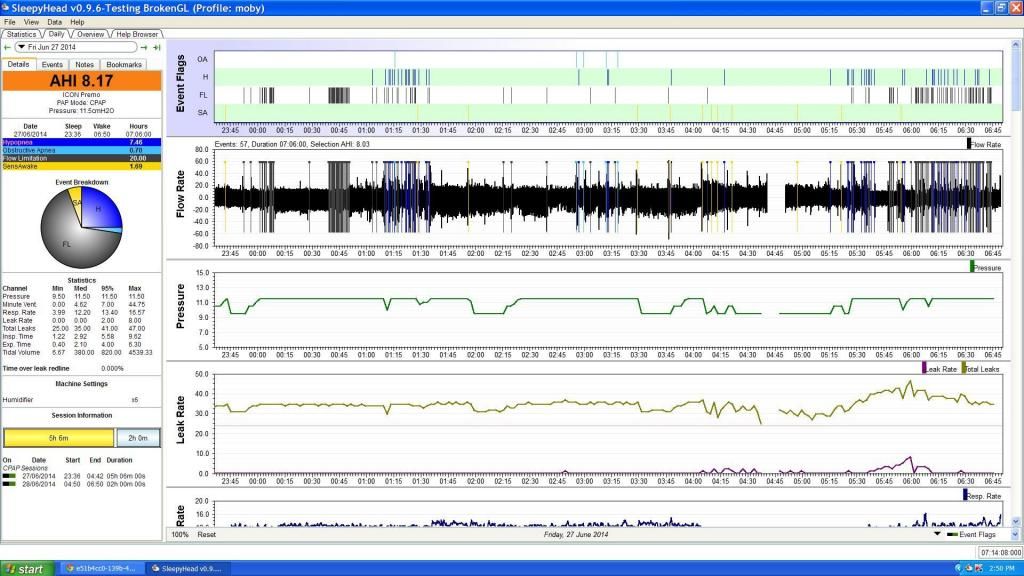Click the Flow Rate graph title
The image size is (1024, 576).
[x=181, y=194]
